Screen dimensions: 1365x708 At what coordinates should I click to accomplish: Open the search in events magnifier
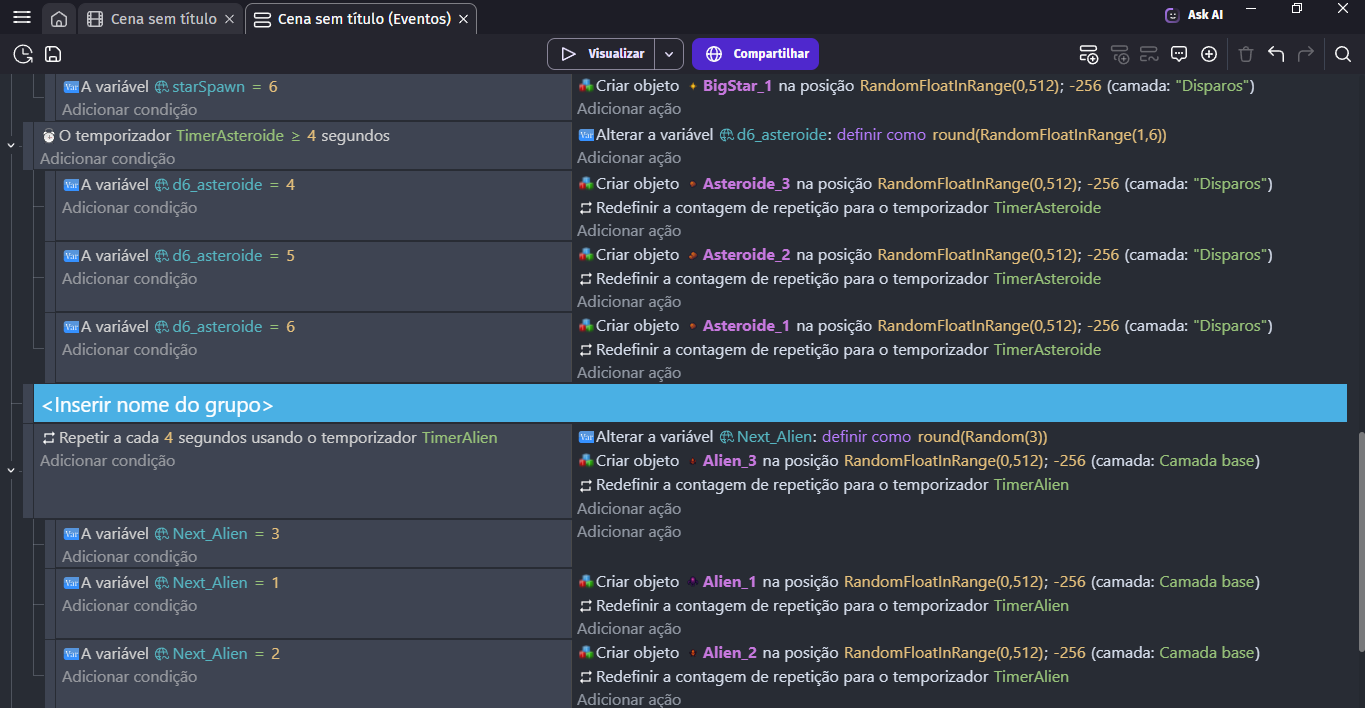(x=1343, y=54)
